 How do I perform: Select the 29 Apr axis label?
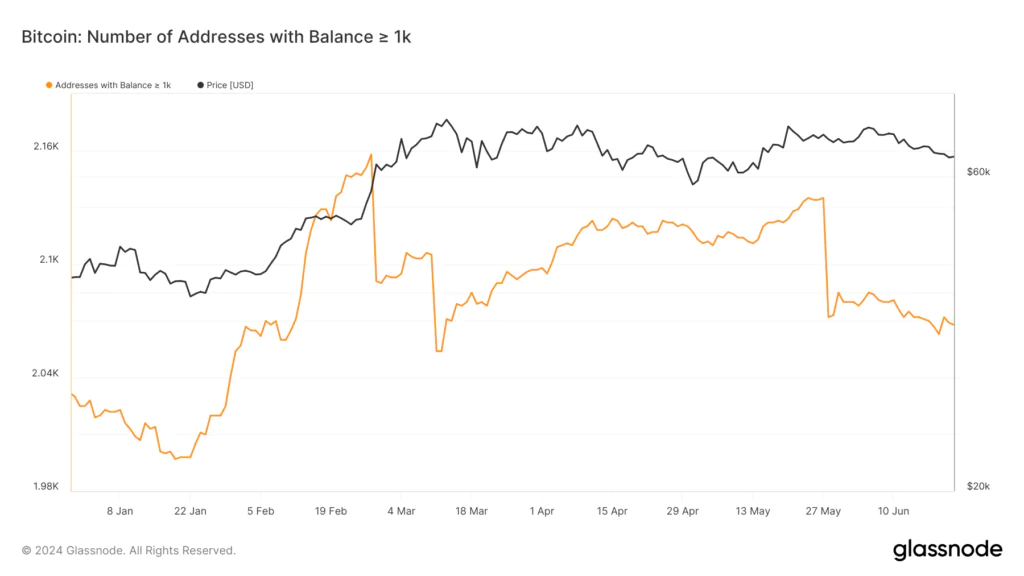(x=682, y=510)
